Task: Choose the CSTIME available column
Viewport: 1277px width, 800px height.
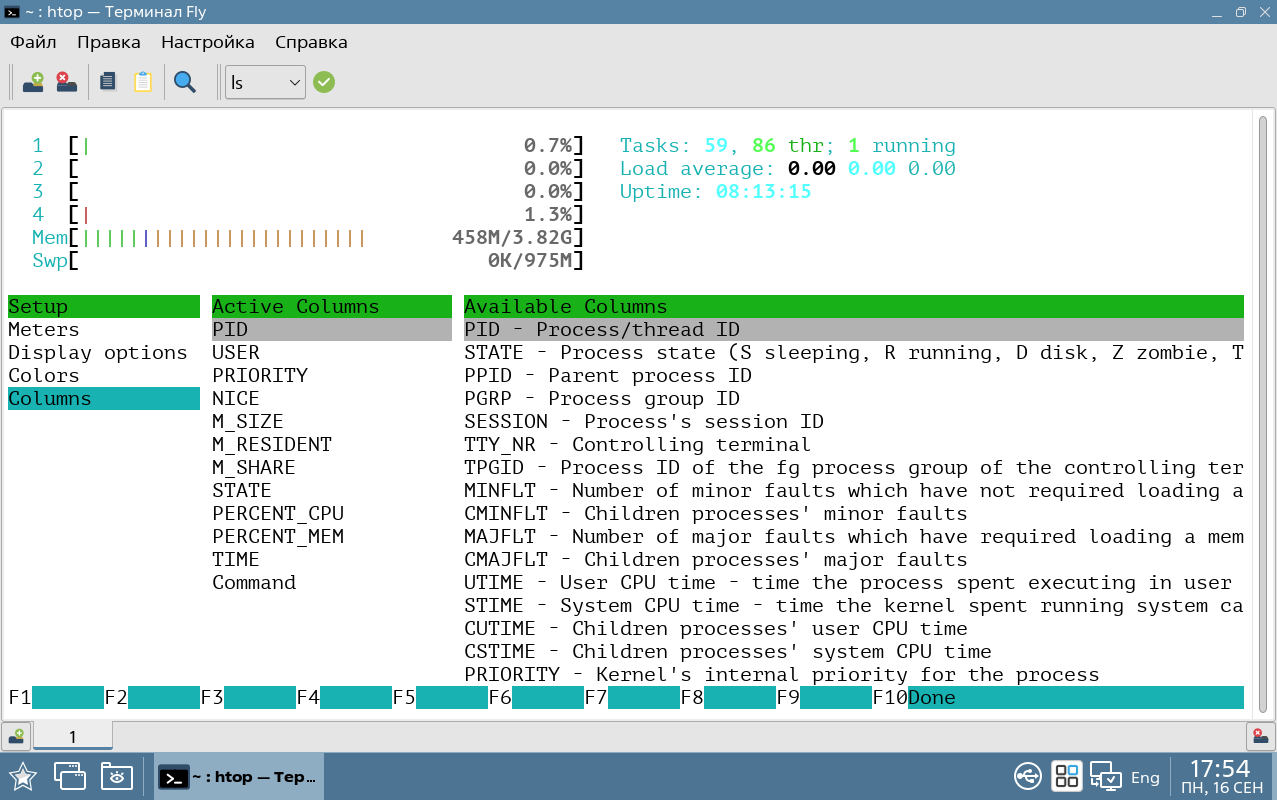Action: pos(854,652)
